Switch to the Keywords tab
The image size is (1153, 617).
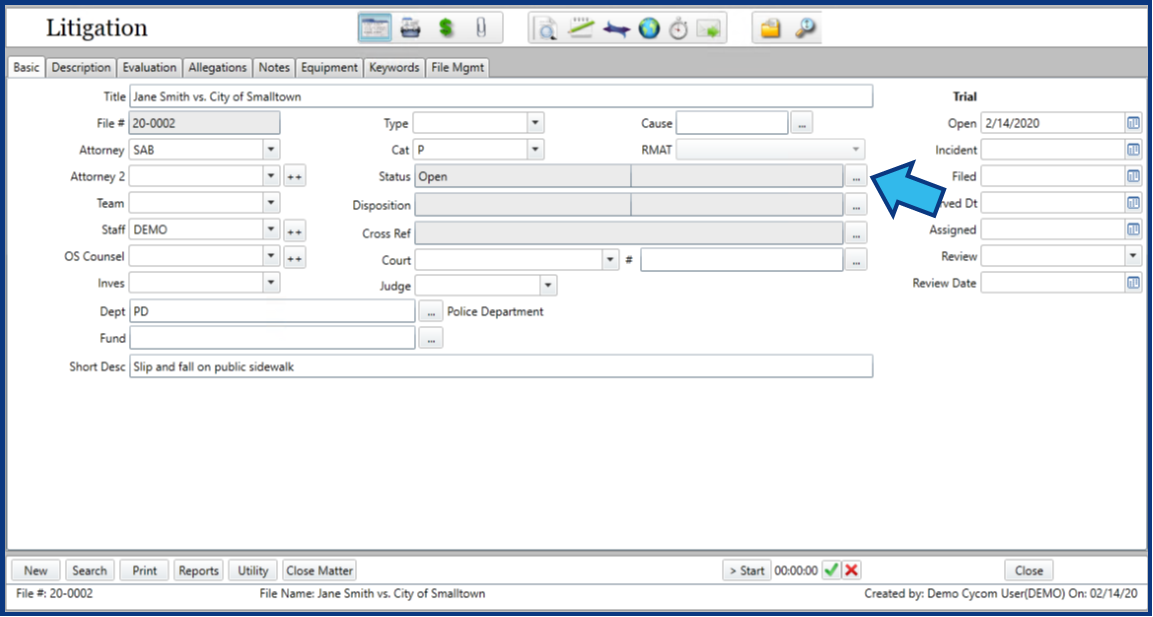tap(394, 67)
